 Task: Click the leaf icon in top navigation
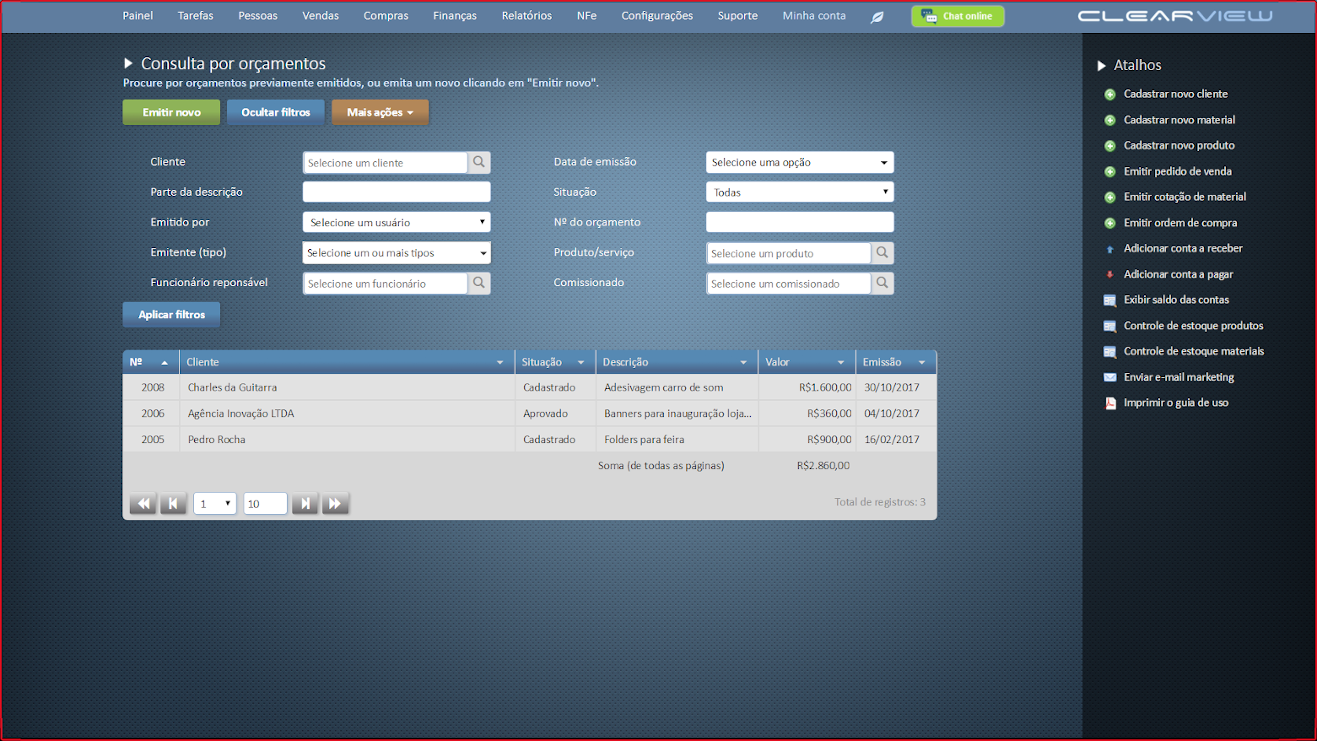pyautogui.click(x=877, y=17)
